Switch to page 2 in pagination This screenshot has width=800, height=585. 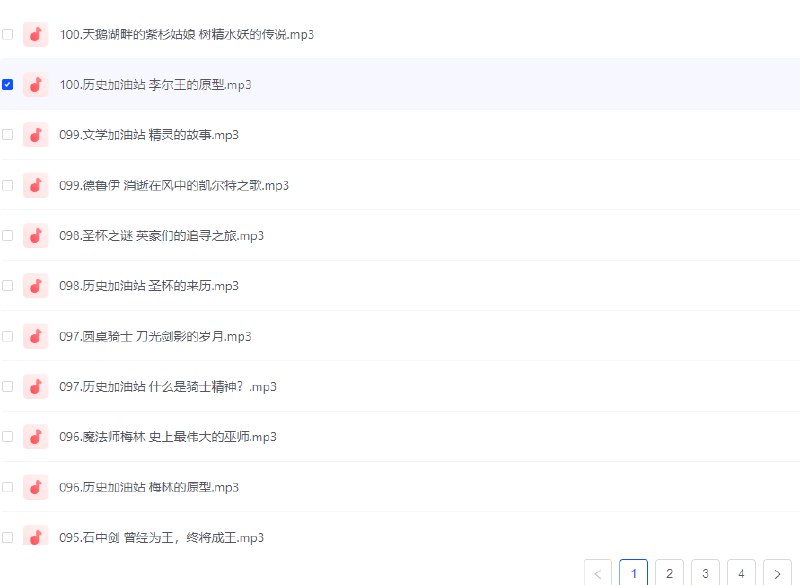[x=669, y=573]
